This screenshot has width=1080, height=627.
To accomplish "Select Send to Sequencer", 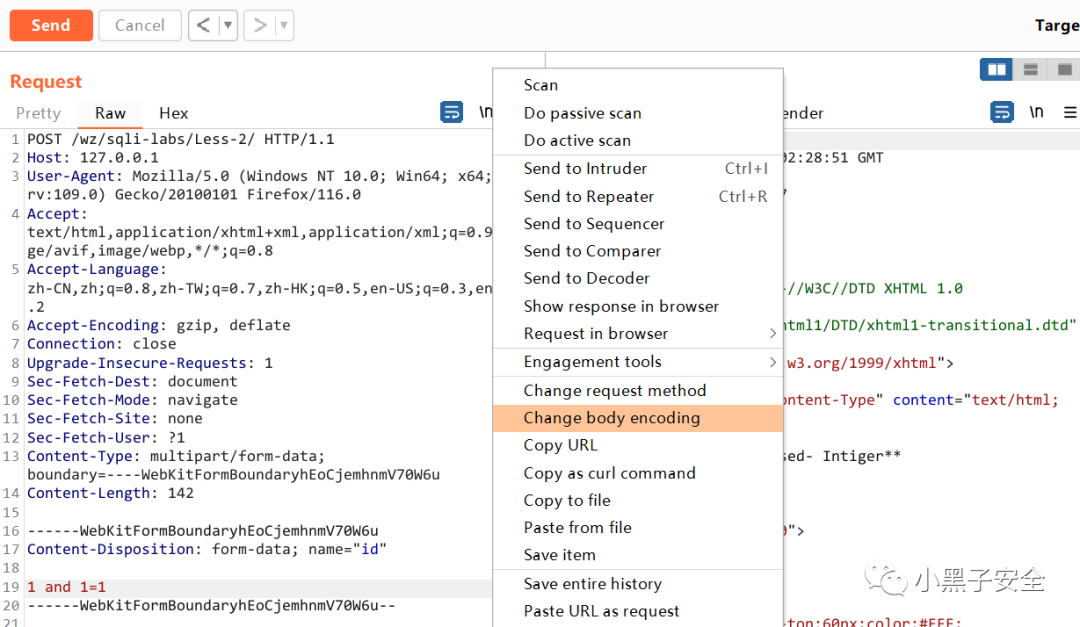I will (x=638, y=224).
